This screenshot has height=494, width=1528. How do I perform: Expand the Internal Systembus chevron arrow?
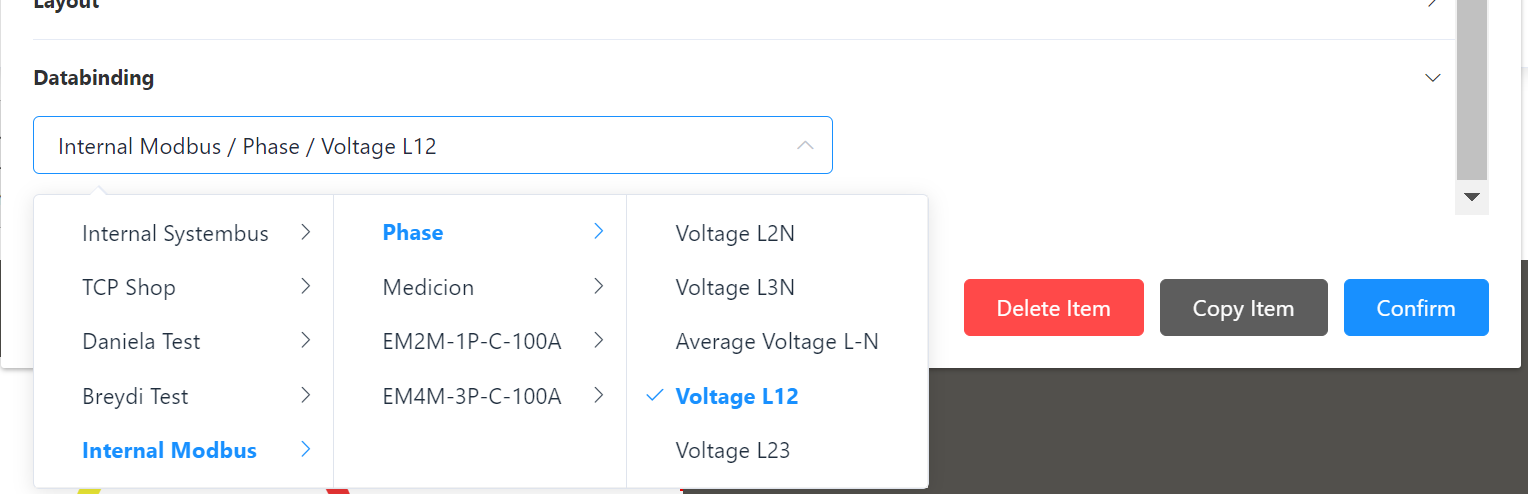(x=305, y=233)
